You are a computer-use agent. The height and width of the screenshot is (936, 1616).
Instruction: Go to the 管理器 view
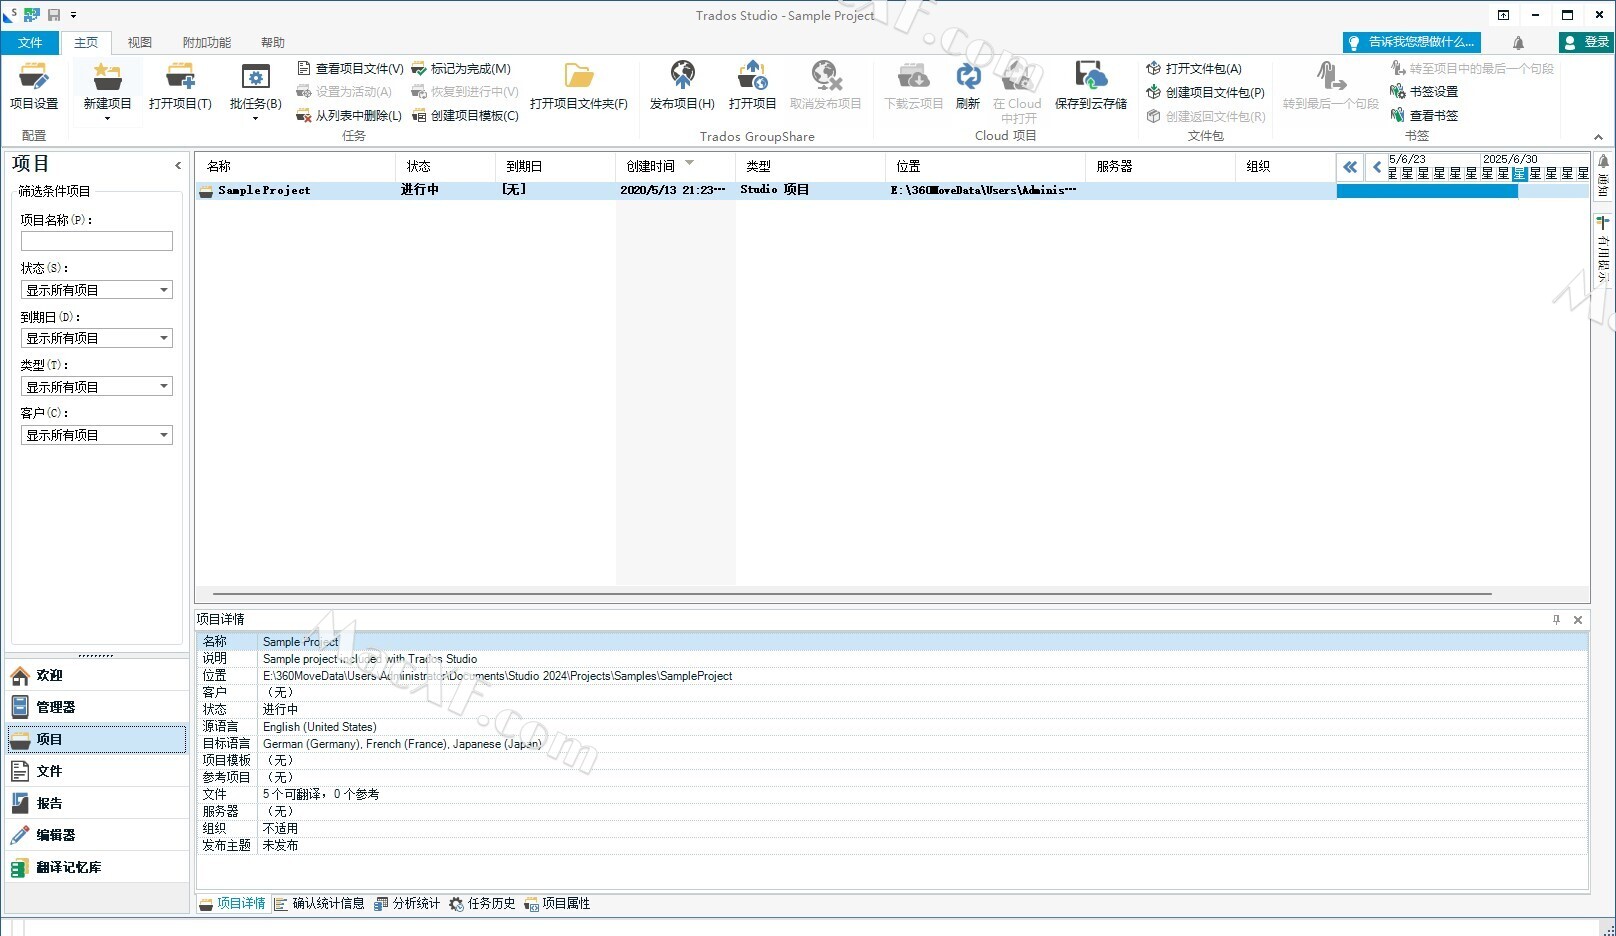(x=97, y=707)
